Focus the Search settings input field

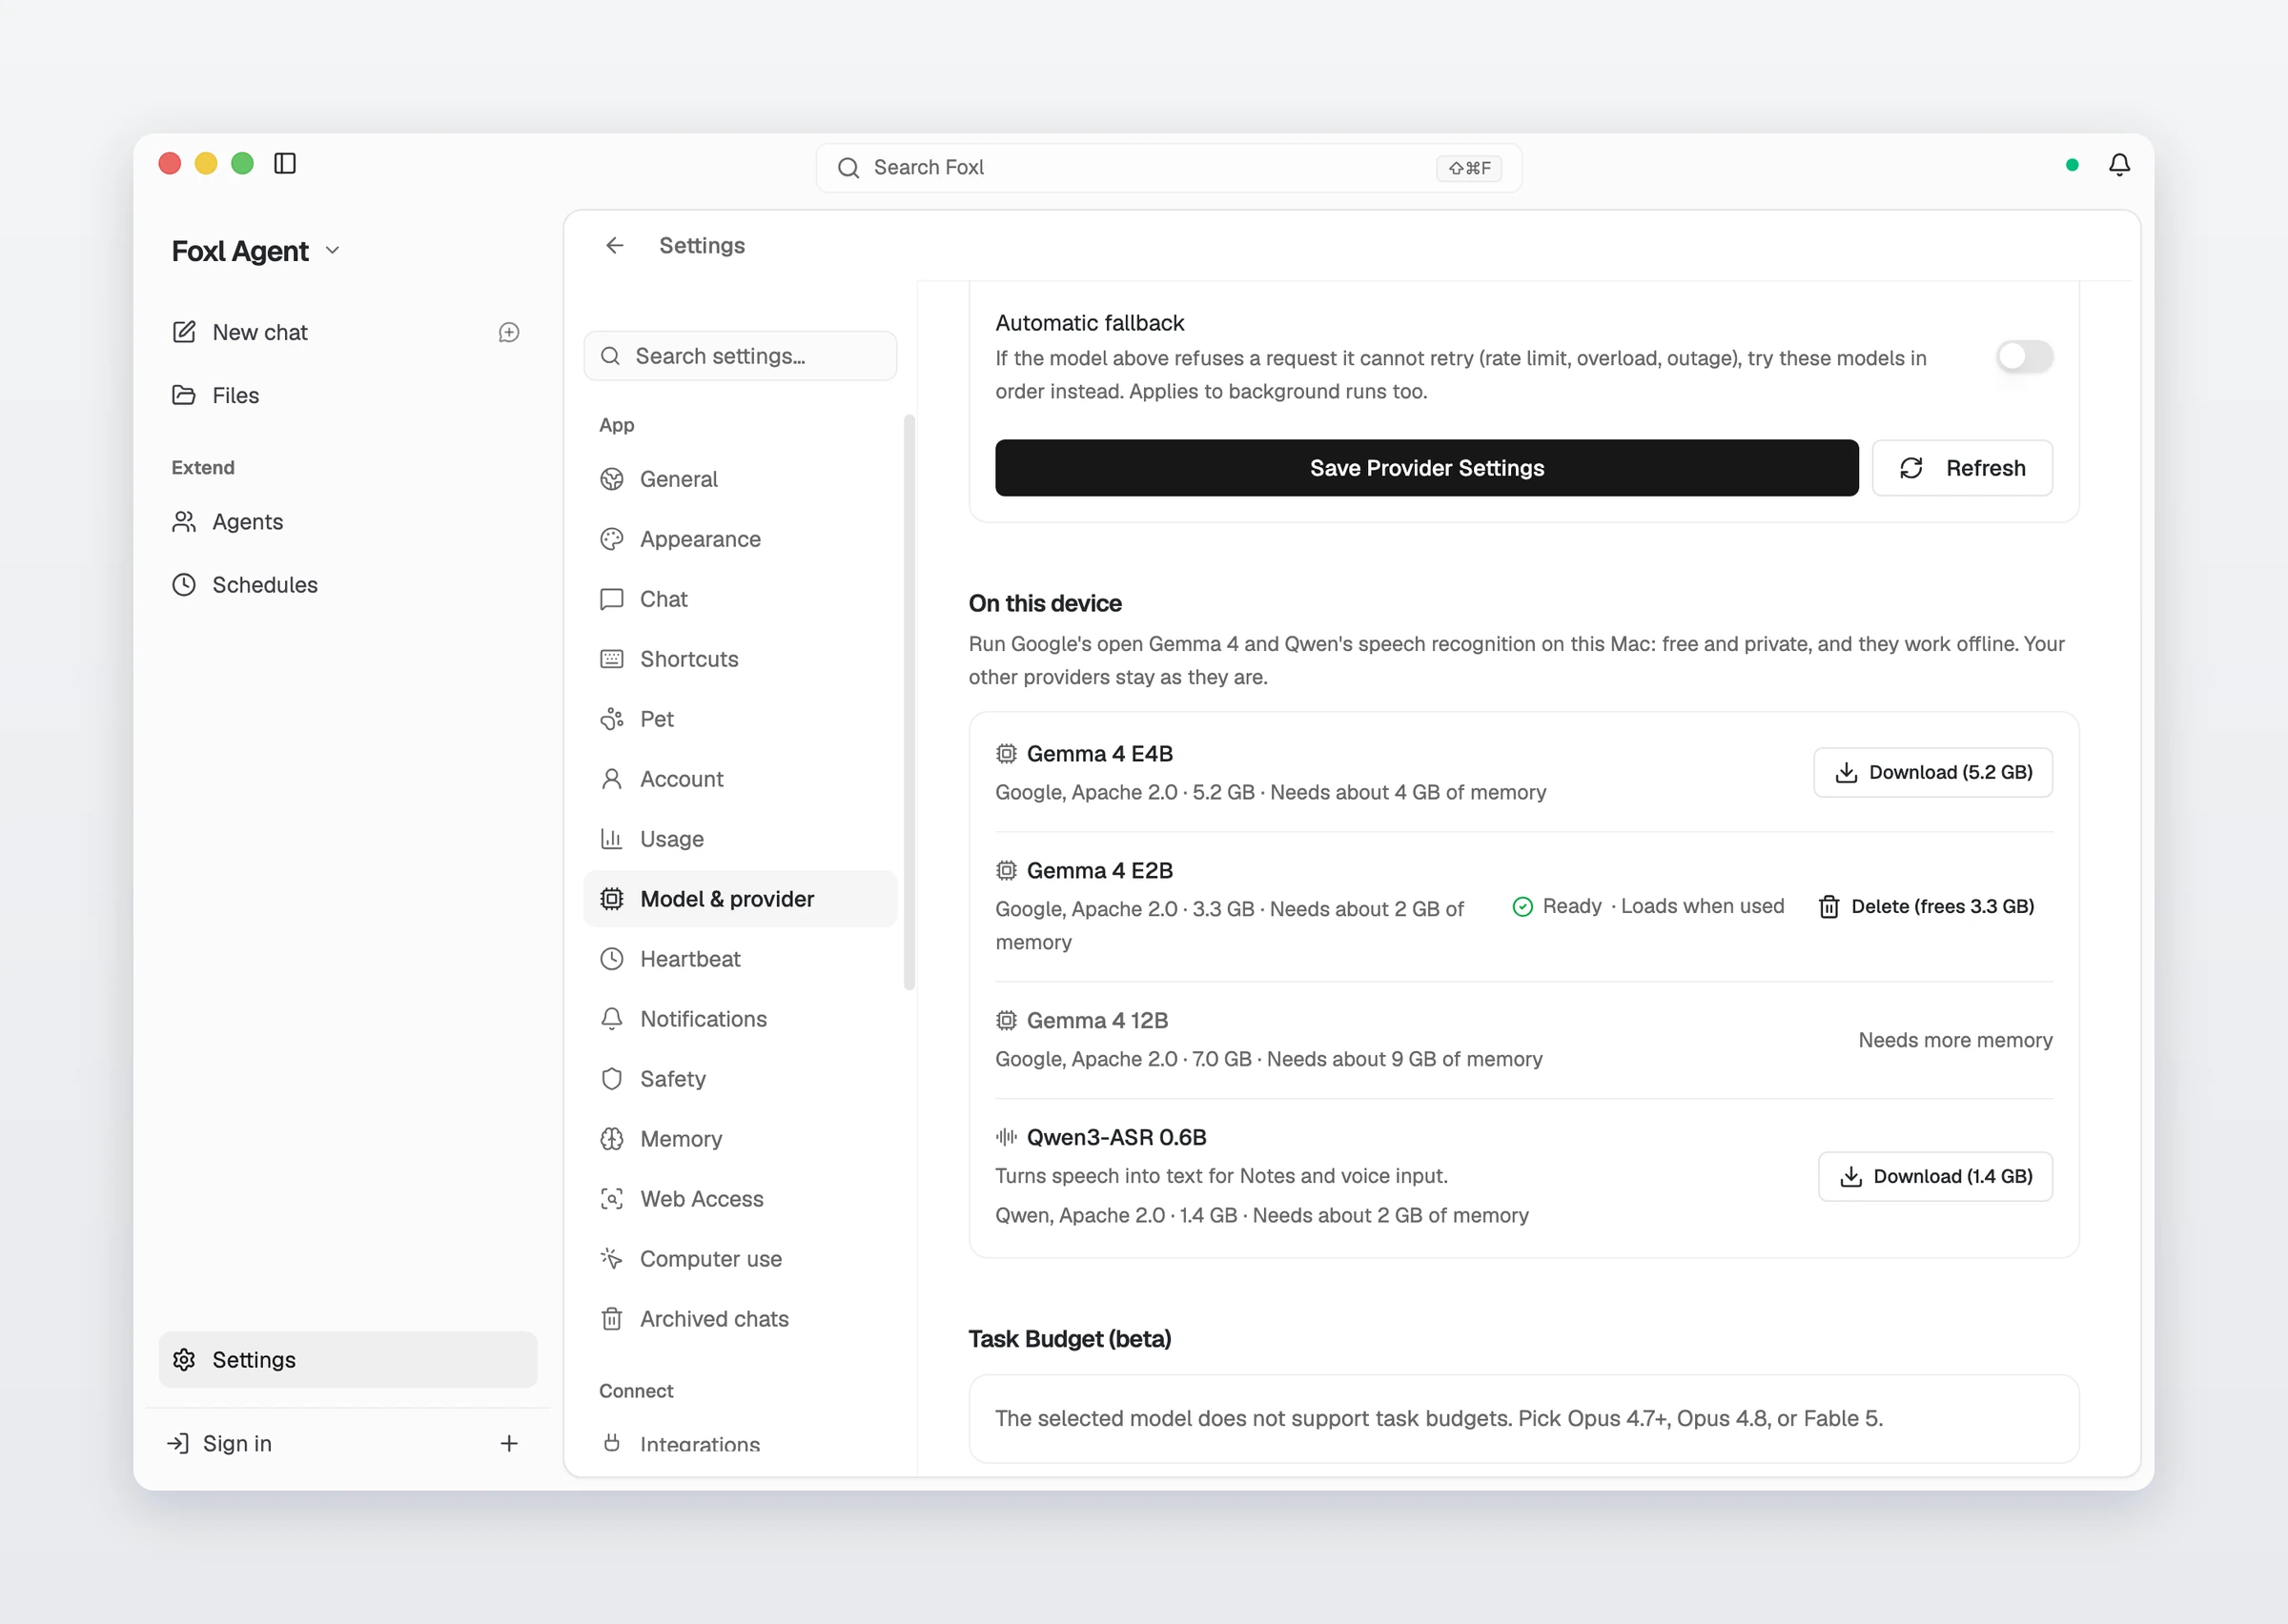[740, 356]
